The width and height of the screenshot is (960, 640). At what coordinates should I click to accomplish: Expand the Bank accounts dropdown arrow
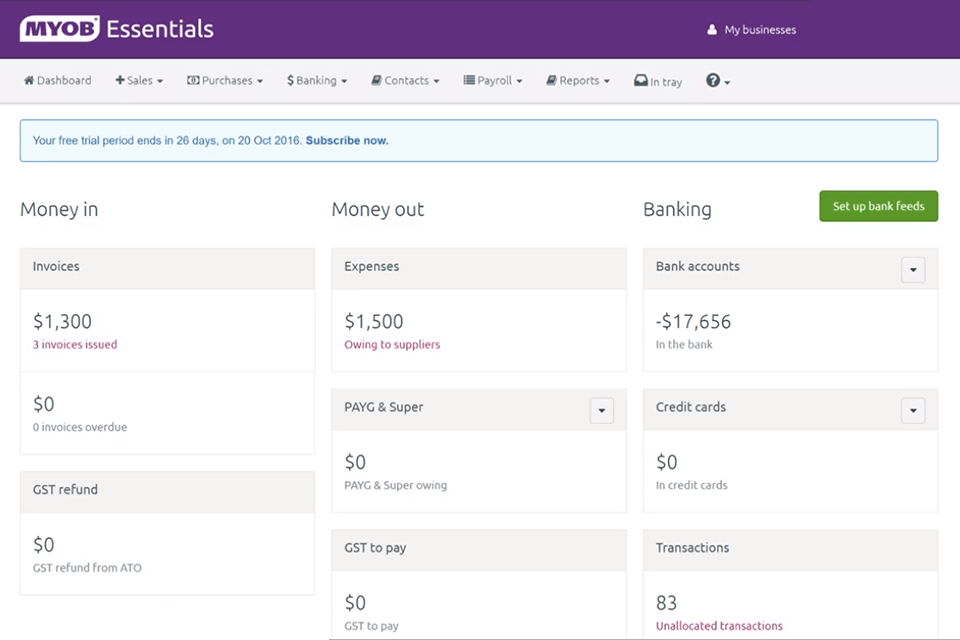pos(913,270)
